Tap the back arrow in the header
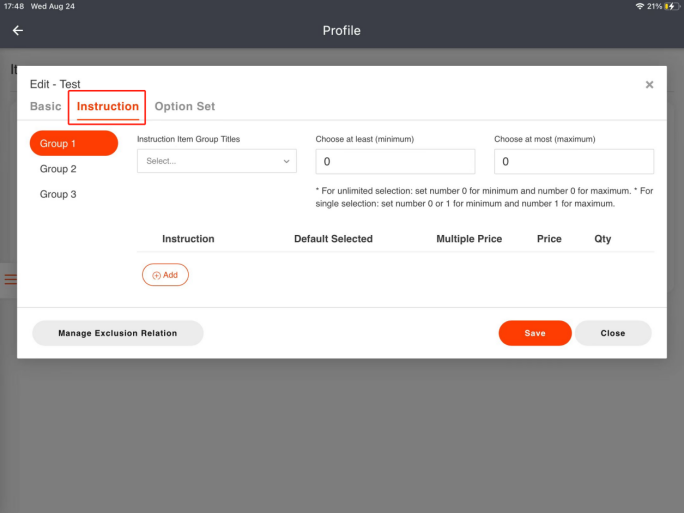Viewport: 685px width, 514px height. [x=17, y=31]
